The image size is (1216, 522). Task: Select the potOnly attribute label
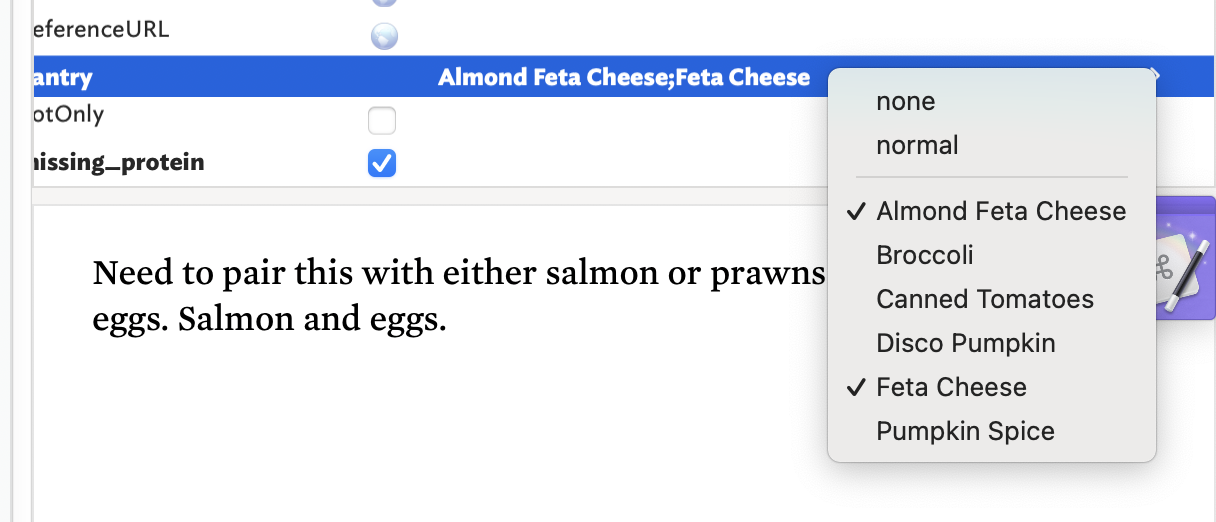click(x=68, y=114)
